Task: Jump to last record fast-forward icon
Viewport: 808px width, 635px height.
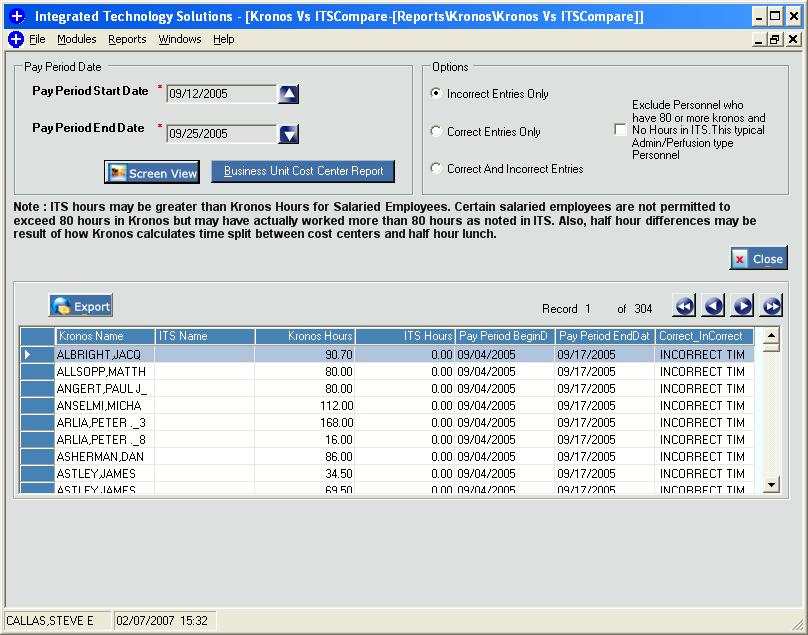Action: 771,307
